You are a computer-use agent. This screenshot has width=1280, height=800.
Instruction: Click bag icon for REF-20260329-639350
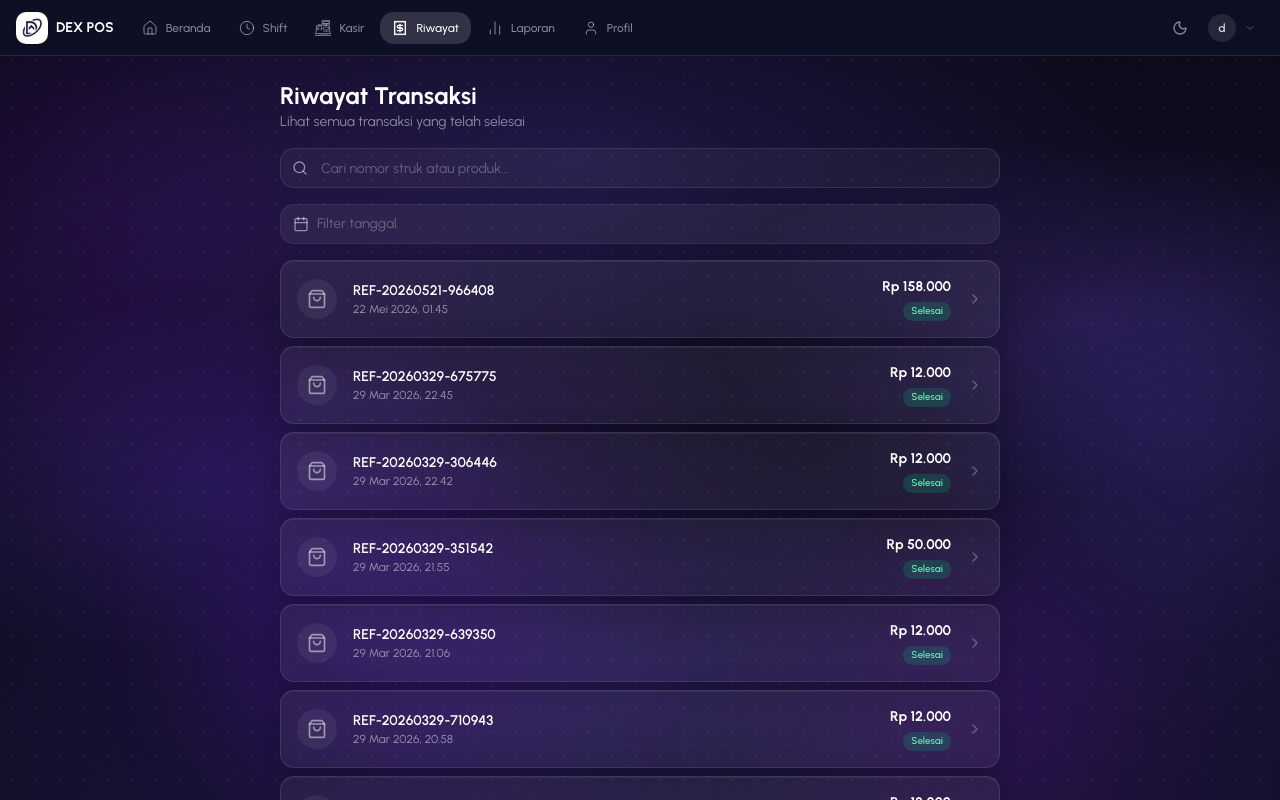pyautogui.click(x=317, y=643)
